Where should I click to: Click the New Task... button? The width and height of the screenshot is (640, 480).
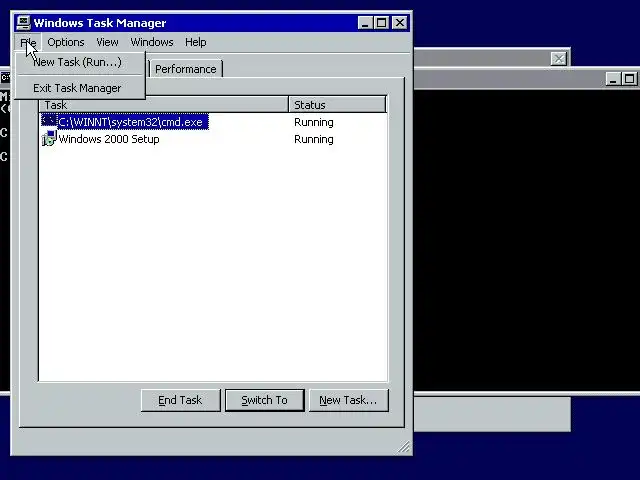(349, 400)
